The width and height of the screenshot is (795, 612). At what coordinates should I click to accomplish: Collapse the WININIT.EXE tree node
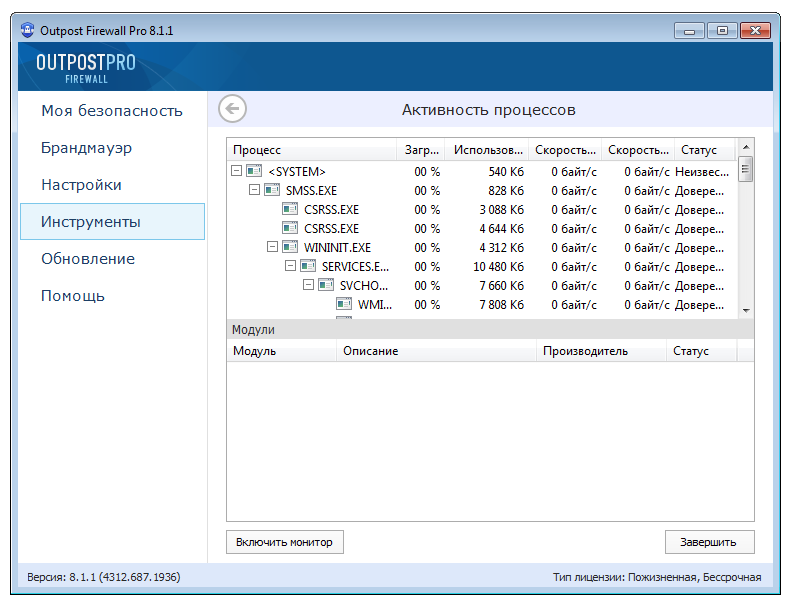pos(272,247)
